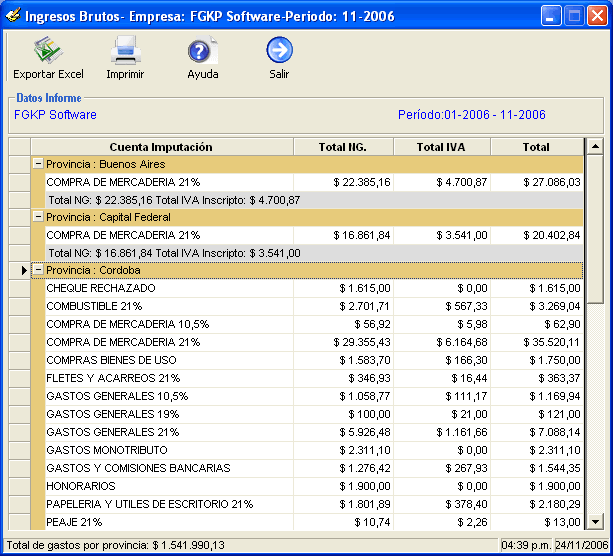
Task: Click the Exportar Excel icon
Action: (x=48, y=50)
